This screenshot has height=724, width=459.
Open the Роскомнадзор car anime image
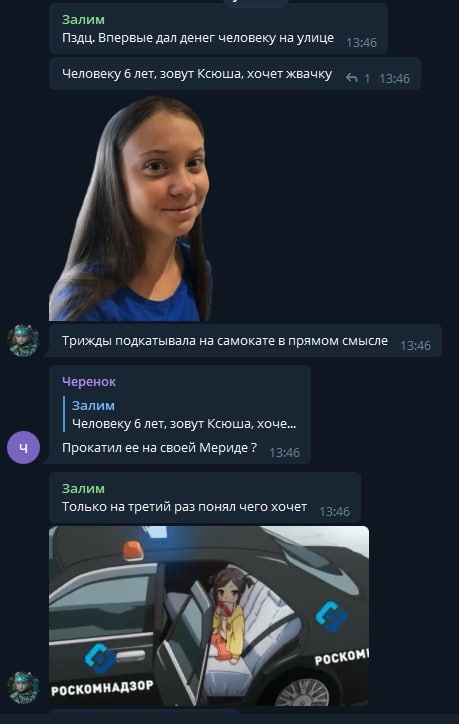[209, 615]
